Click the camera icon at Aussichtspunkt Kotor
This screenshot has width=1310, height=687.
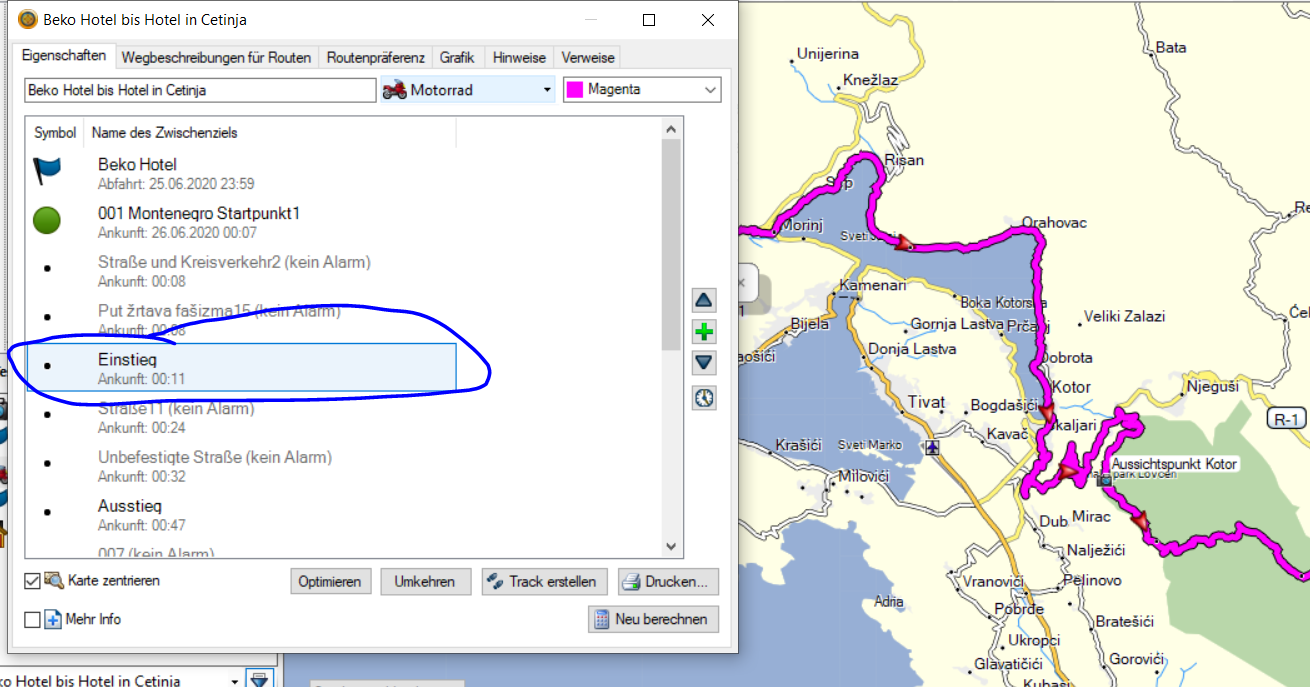(1104, 480)
